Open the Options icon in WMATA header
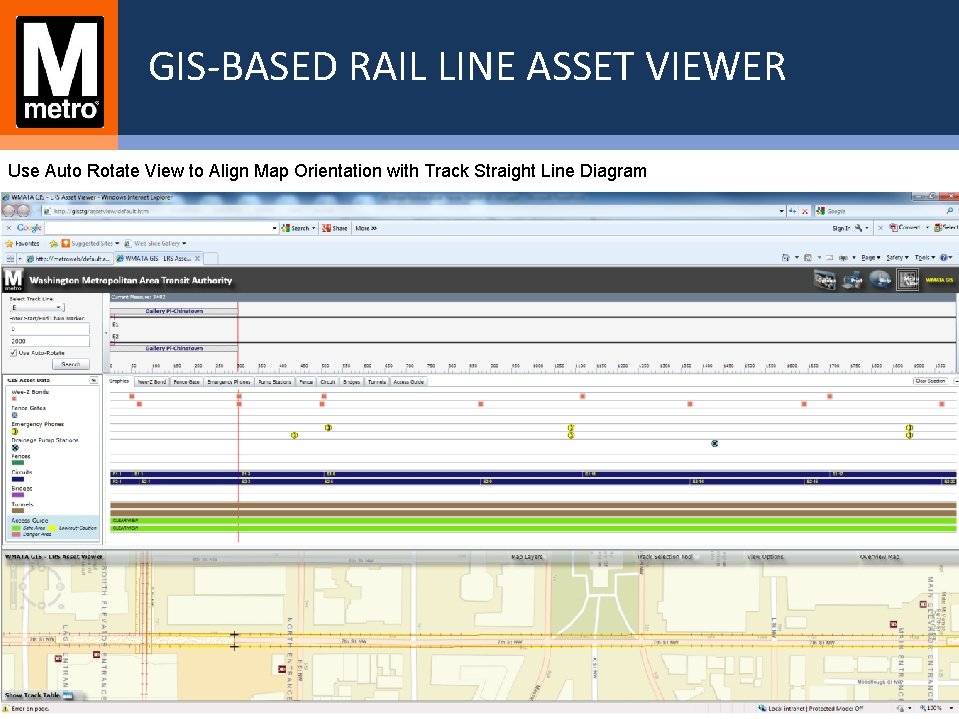 click(824, 280)
